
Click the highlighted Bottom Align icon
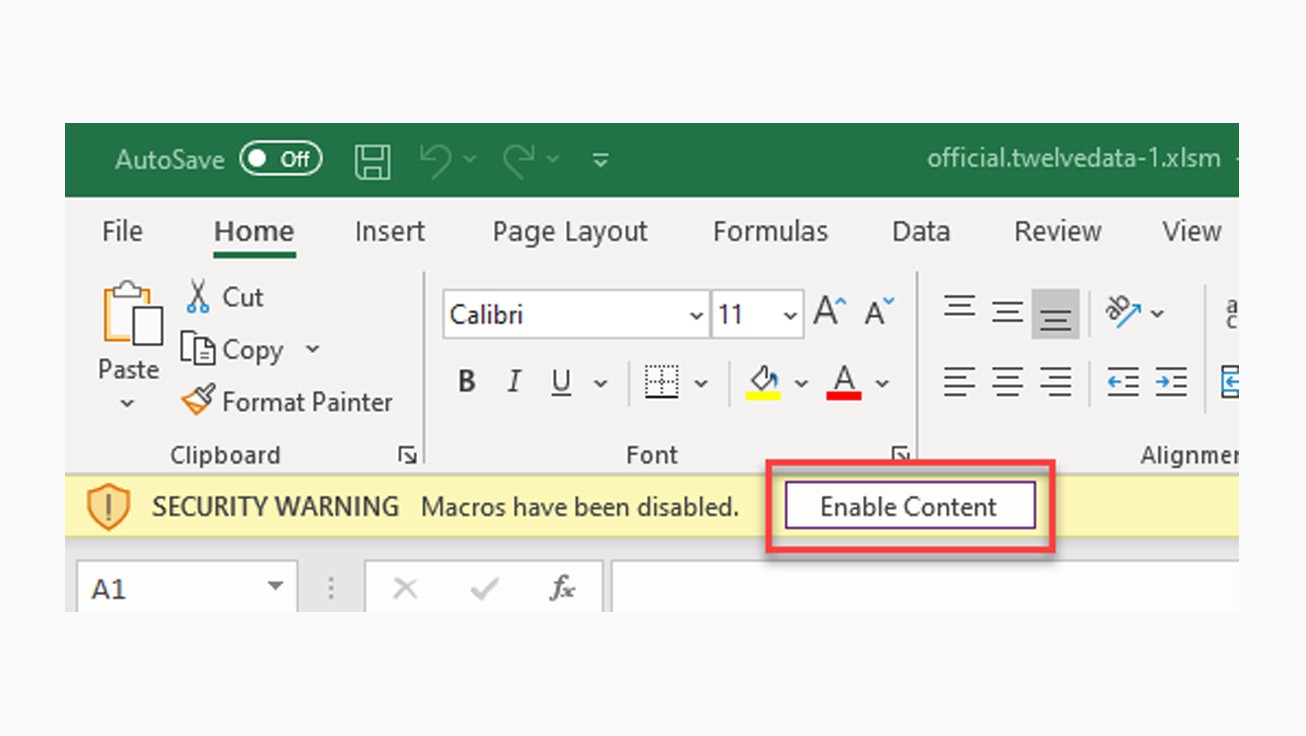coord(1056,314)
